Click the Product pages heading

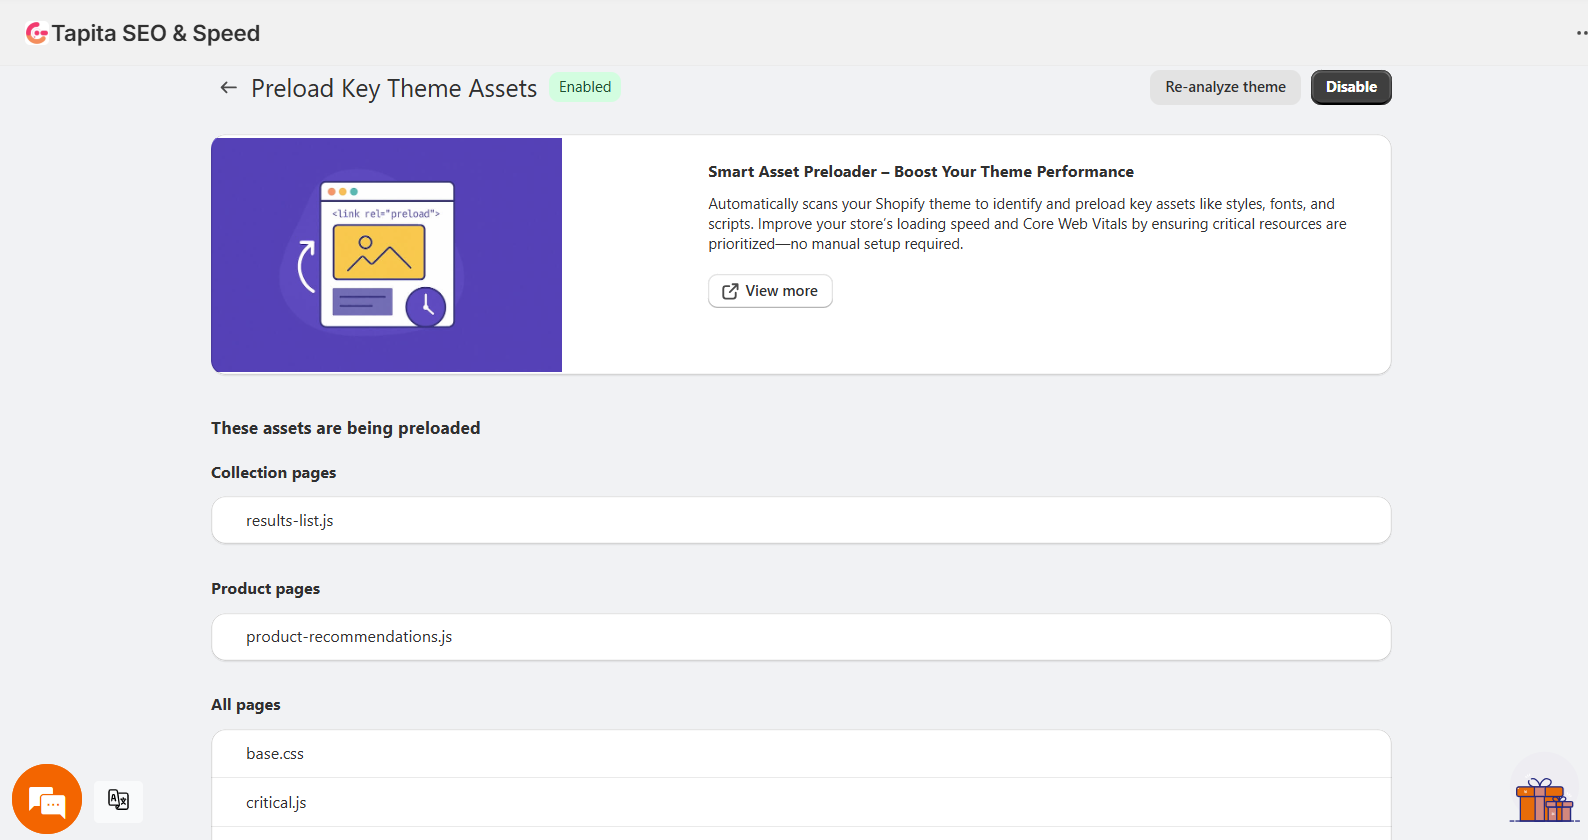[265, 588]
